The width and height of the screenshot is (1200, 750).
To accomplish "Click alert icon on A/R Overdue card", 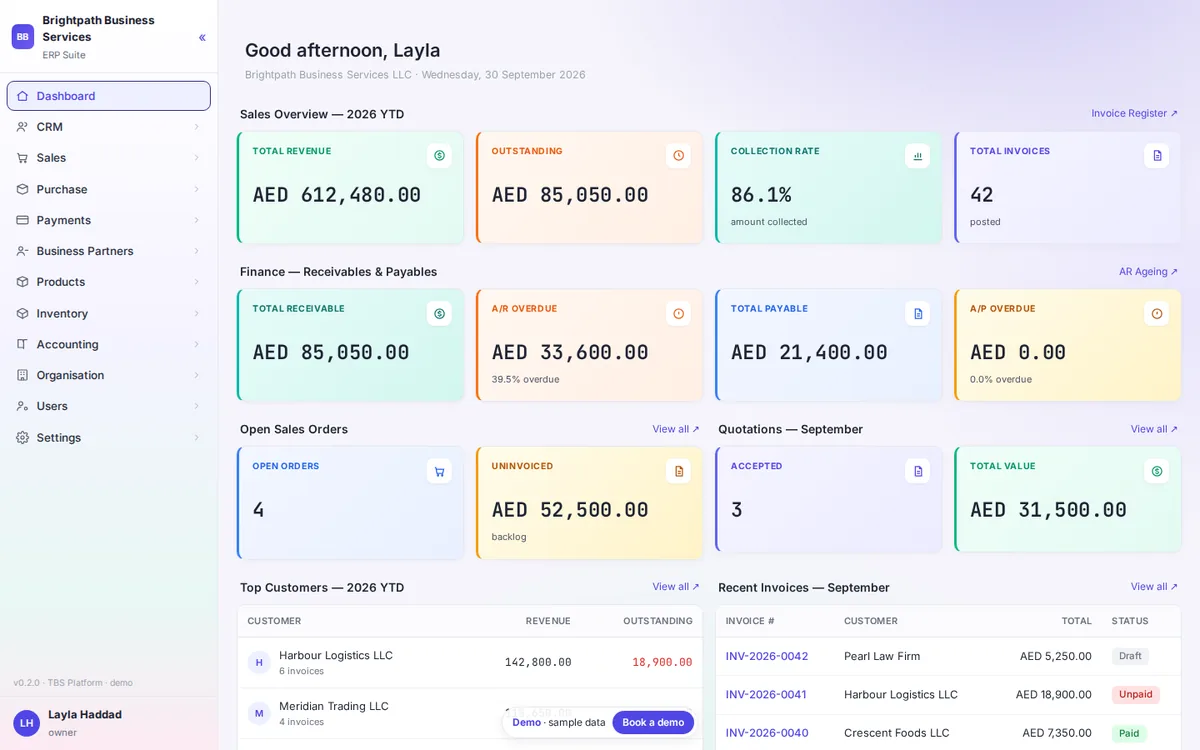I will [678, 314].
